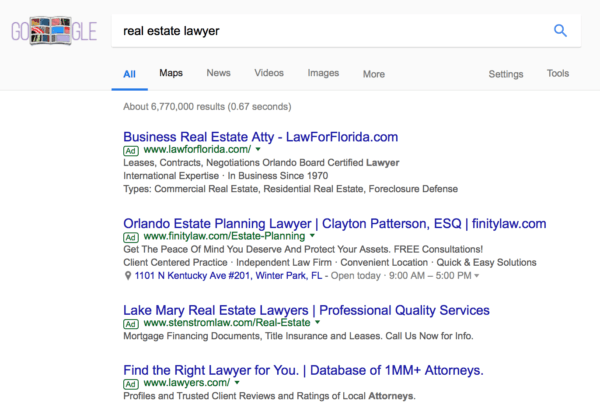The width and height of the screenshot is (600, 408).
Task: Click the Types: Commercial Real Estate line
Action: click(290, 189)
